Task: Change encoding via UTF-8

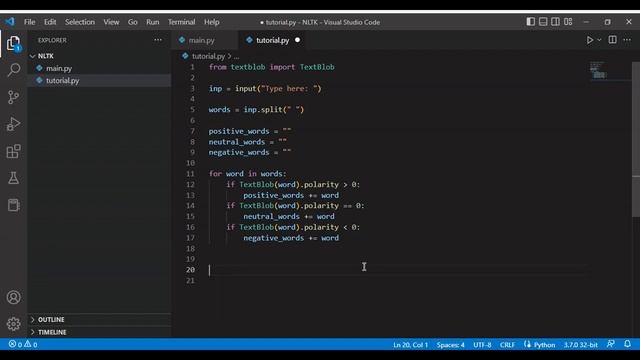Action: (482, 345)
